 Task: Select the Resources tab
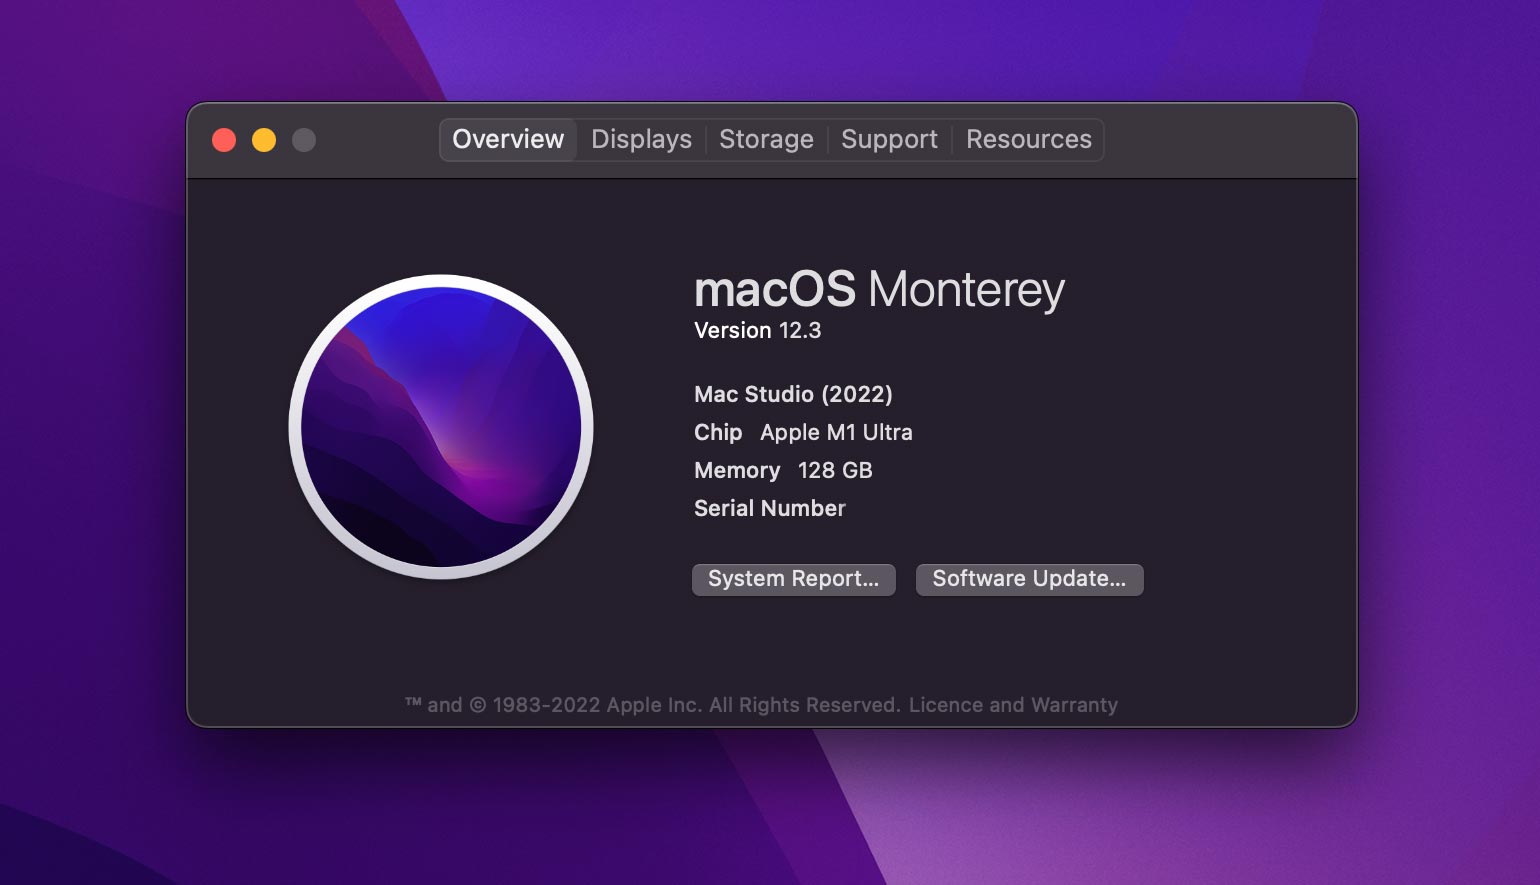pyautogui.click(x=1028, y=139)
